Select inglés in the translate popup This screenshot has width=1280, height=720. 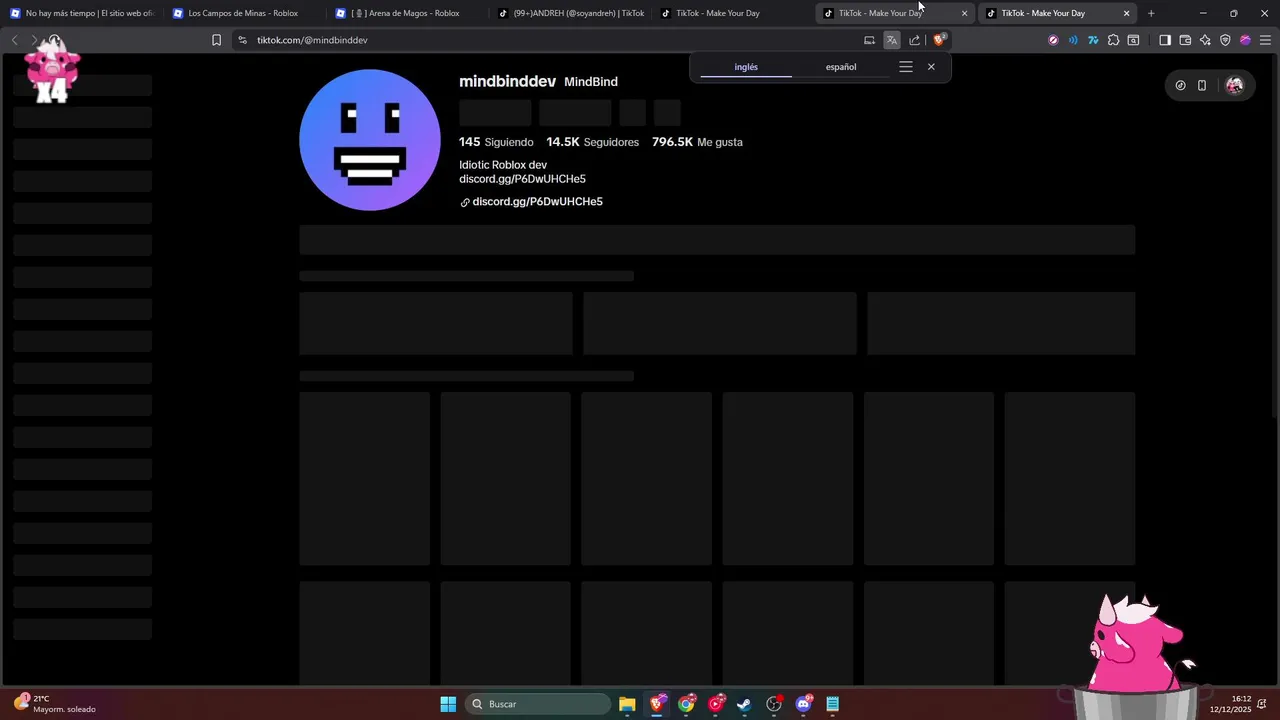(746, 67)
